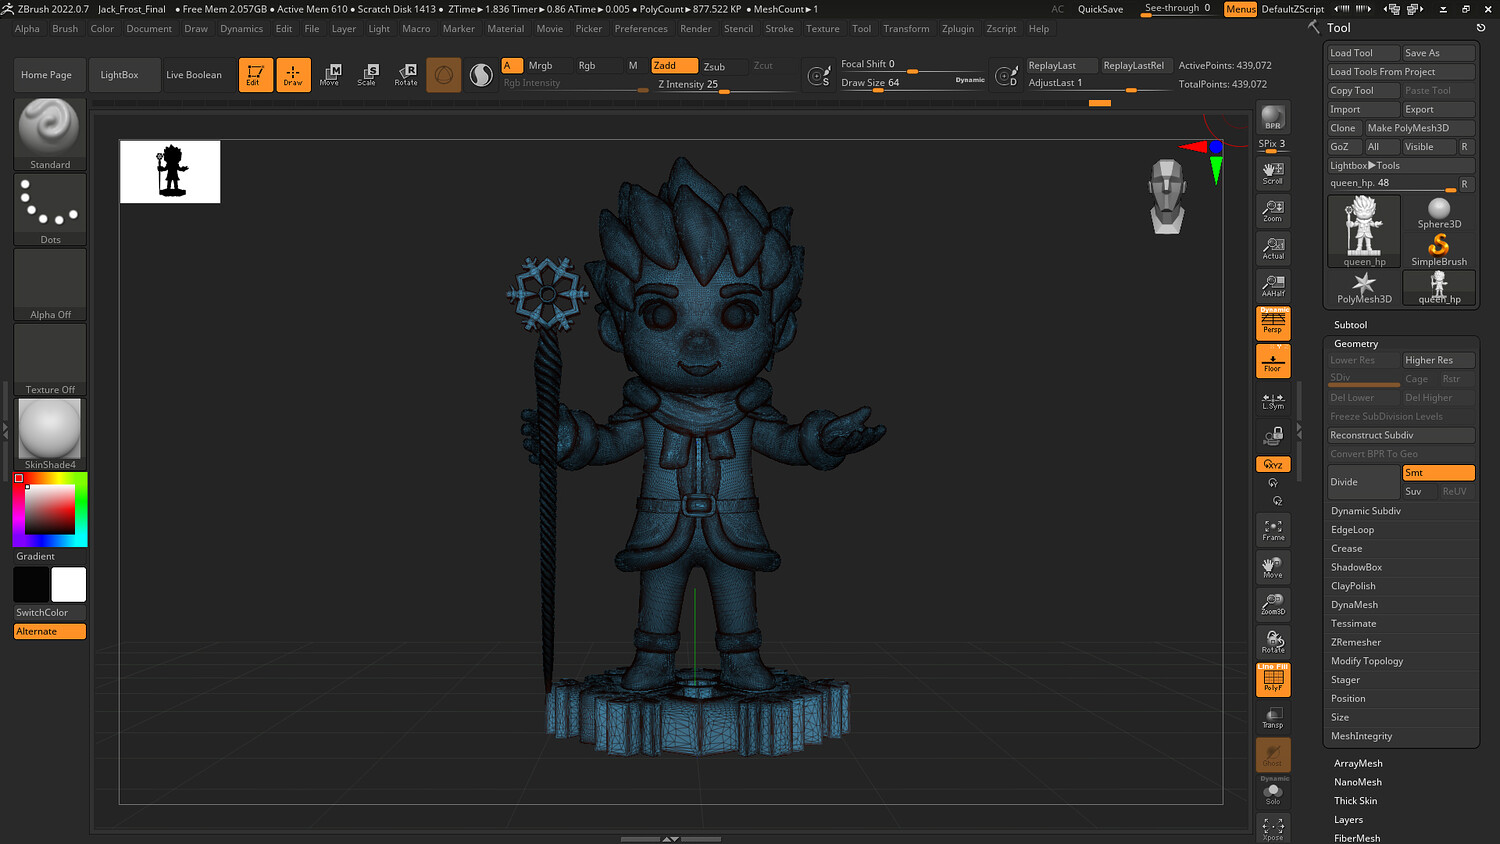Click the Scroll document icon

coord(1273,173)
